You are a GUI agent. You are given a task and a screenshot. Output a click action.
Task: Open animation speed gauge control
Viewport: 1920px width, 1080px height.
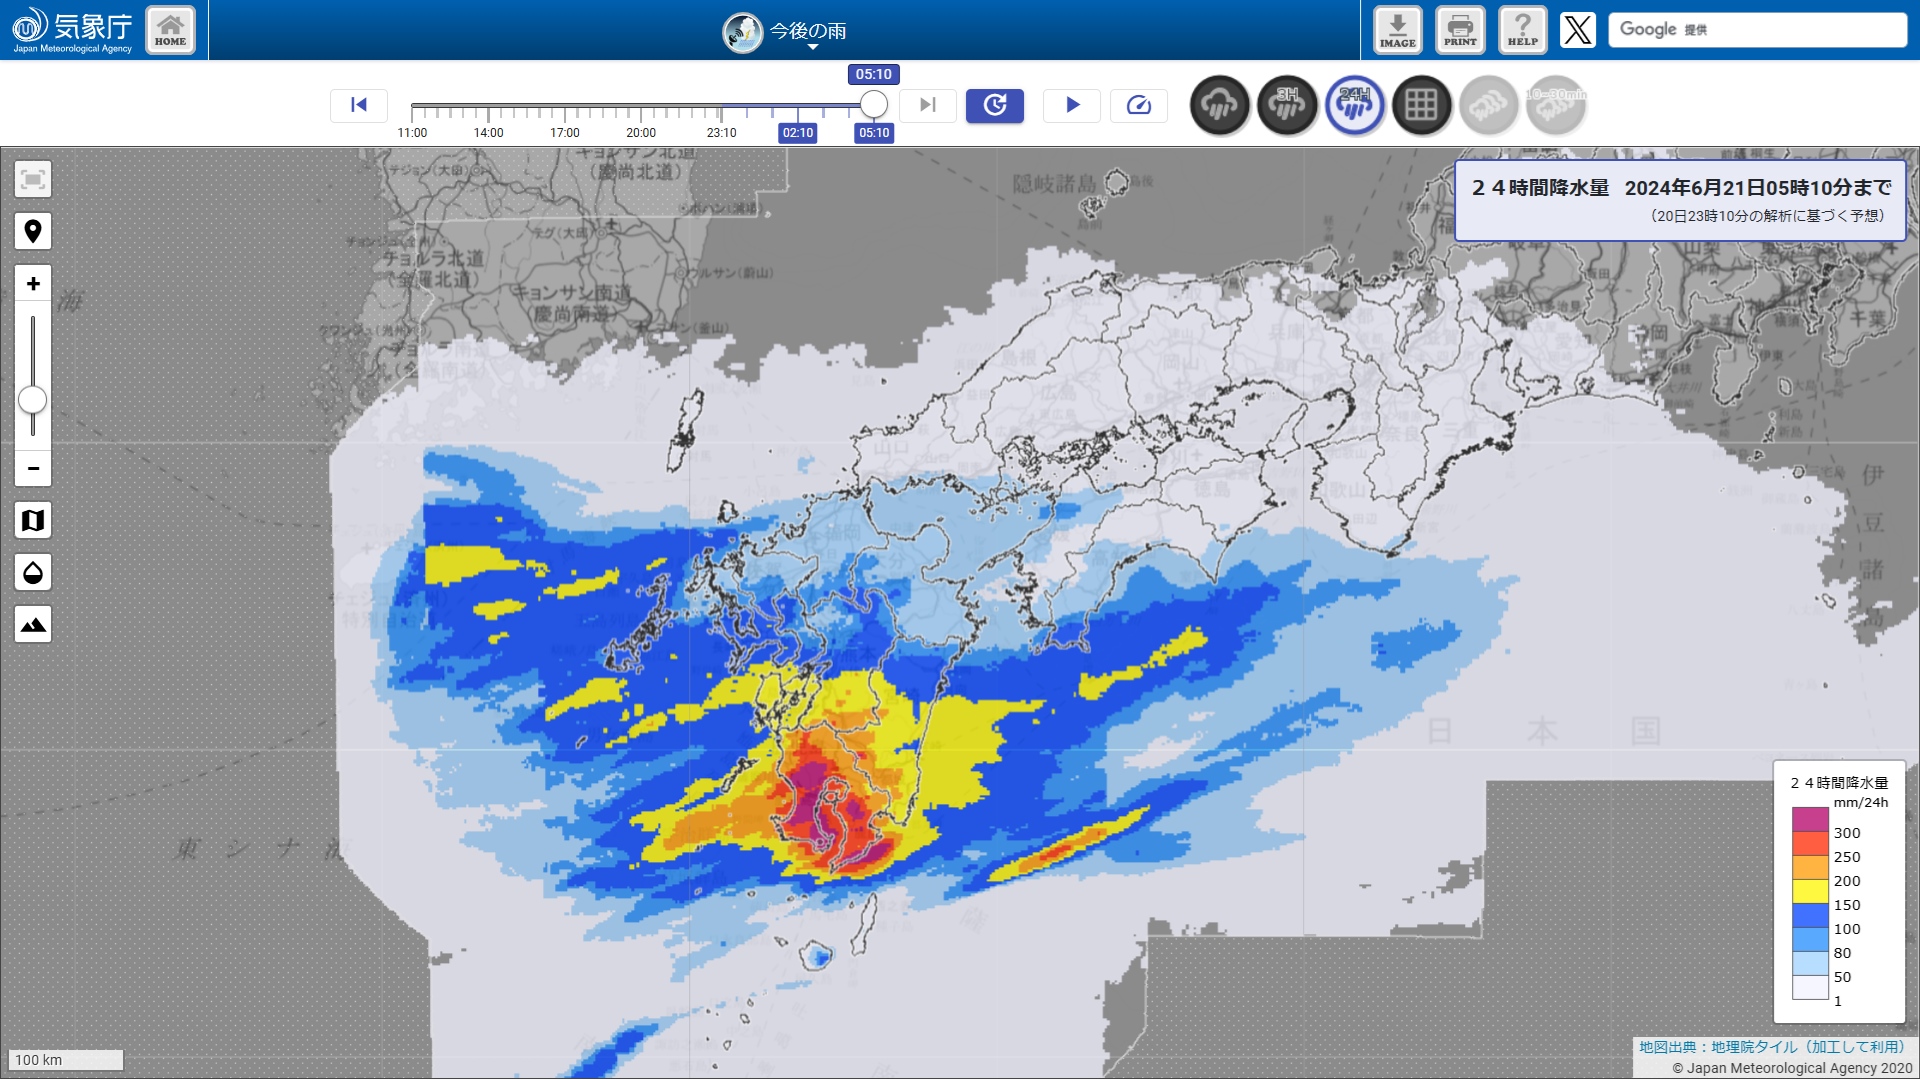[x=1138, y=105]
